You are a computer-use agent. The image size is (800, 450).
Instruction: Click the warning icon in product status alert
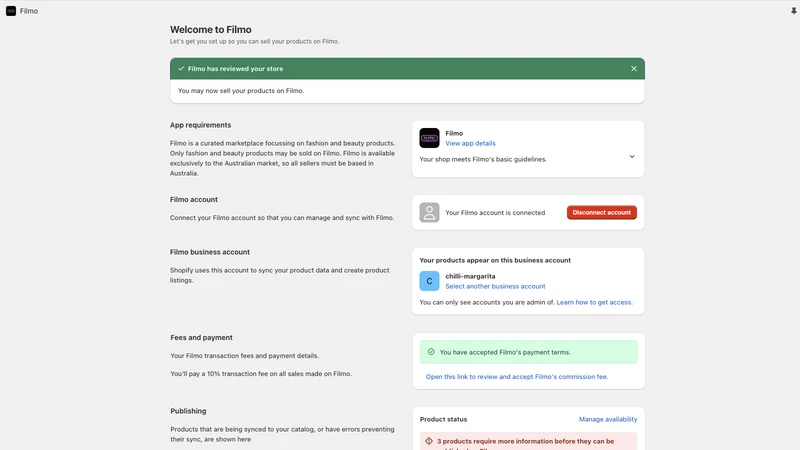coord(429,441)
